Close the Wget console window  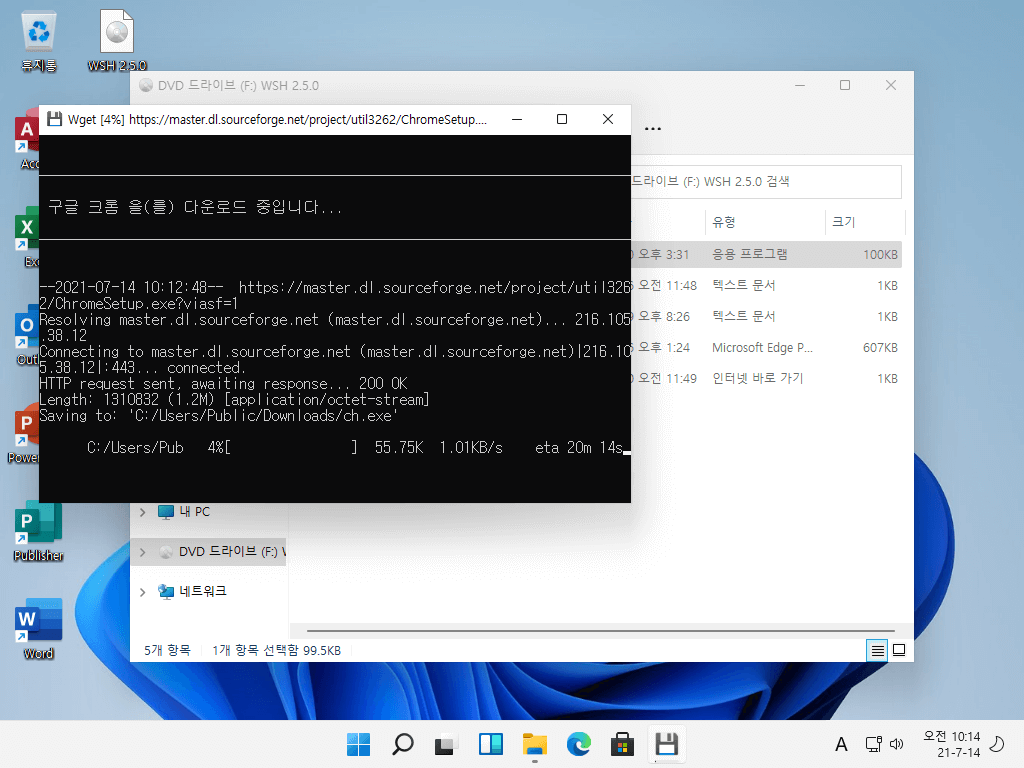point(607,119)
